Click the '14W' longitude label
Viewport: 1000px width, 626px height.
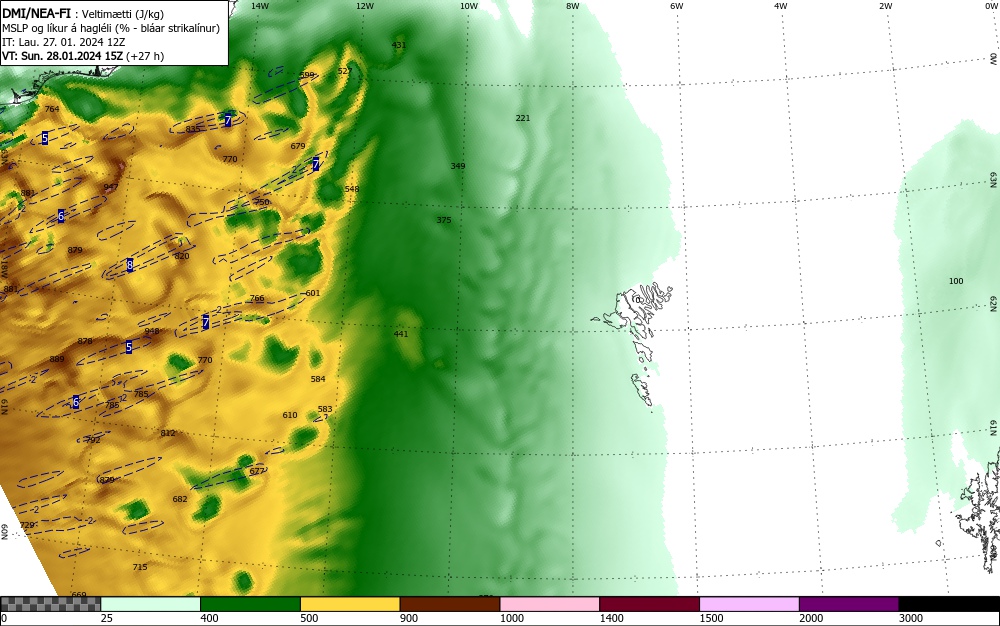(260, 6)
